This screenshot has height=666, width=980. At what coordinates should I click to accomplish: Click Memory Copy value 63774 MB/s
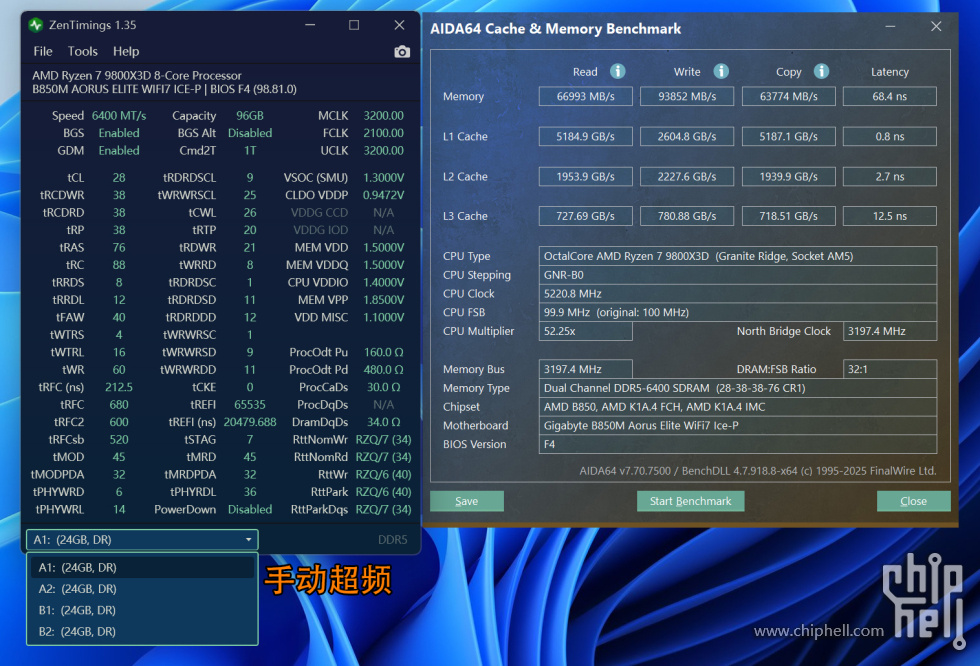(788, 96)
